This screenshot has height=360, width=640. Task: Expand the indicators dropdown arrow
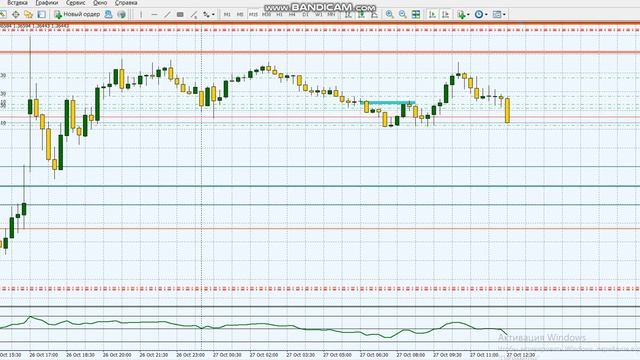pos(468,15)
